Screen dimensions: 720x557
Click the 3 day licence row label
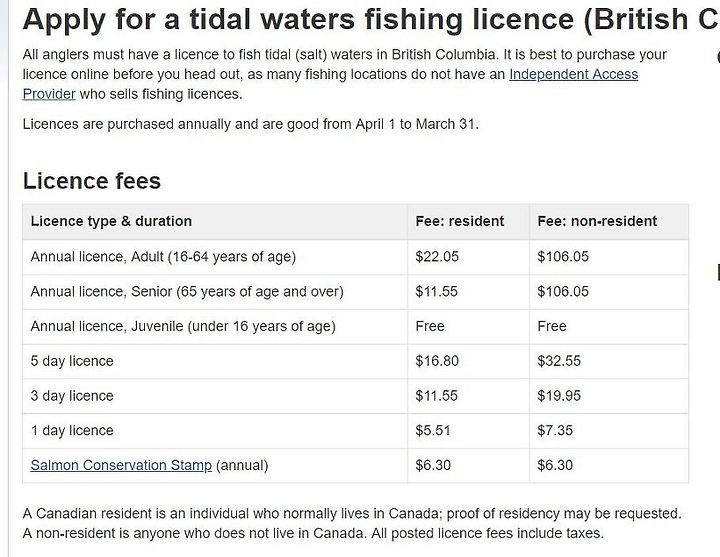point(72,396)
